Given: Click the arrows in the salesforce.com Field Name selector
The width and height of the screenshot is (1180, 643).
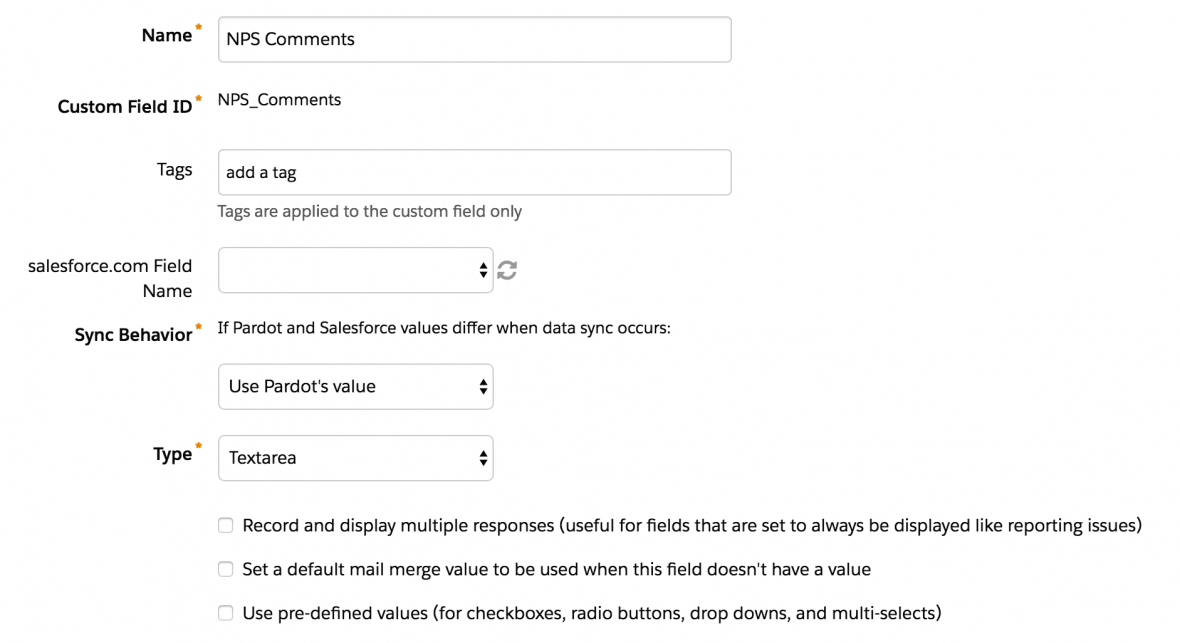Looking at the screenshot, I should [483, 269].
